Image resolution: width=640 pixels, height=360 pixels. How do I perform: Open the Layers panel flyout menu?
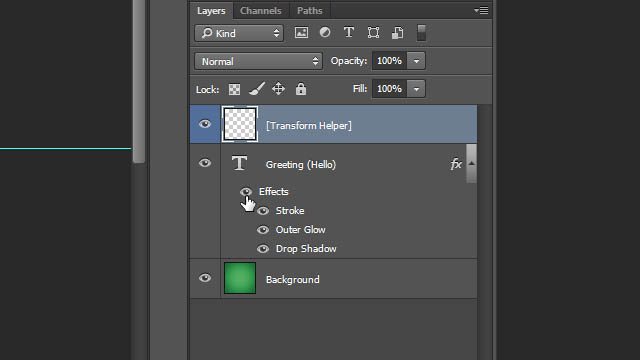coord(481,11)
